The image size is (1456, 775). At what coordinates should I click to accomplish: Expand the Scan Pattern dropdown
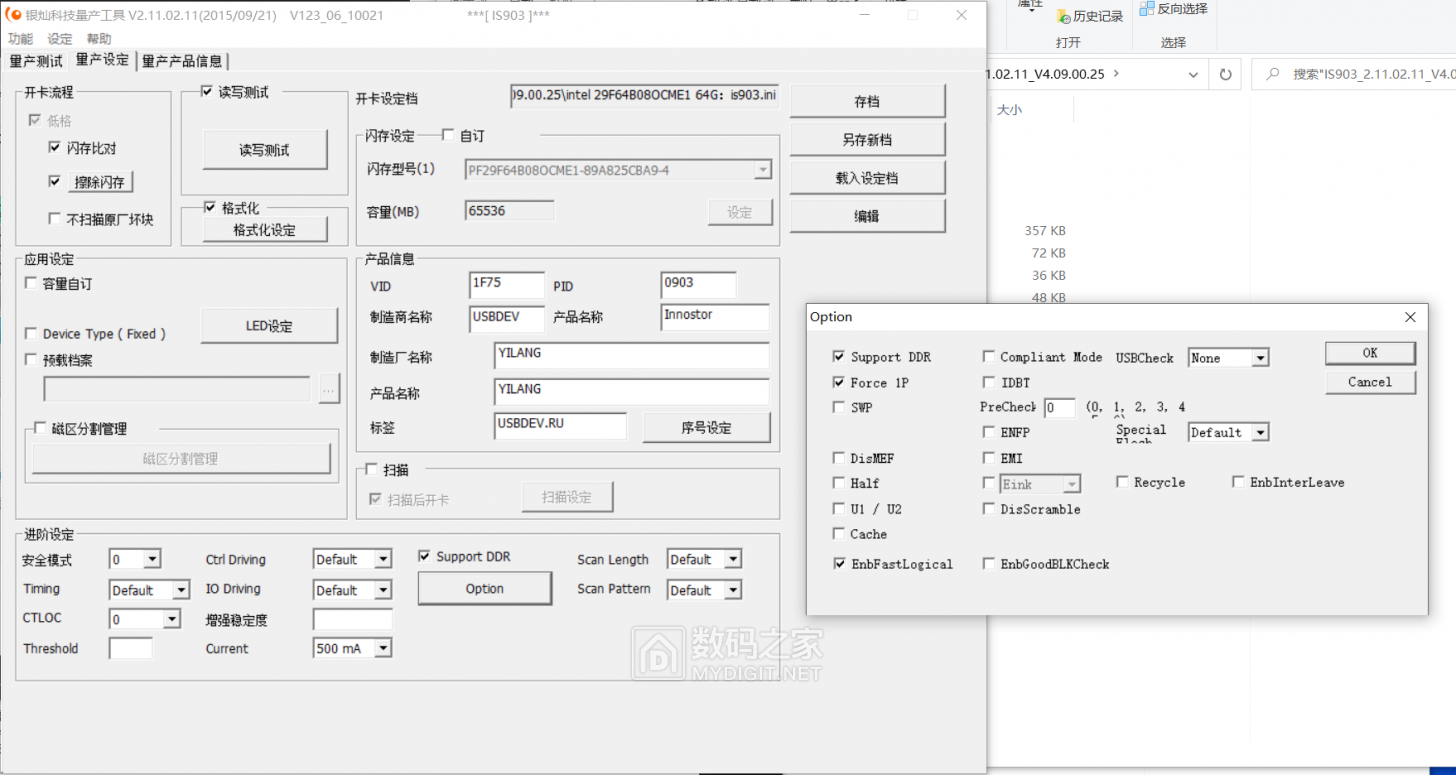pos(733,590)
